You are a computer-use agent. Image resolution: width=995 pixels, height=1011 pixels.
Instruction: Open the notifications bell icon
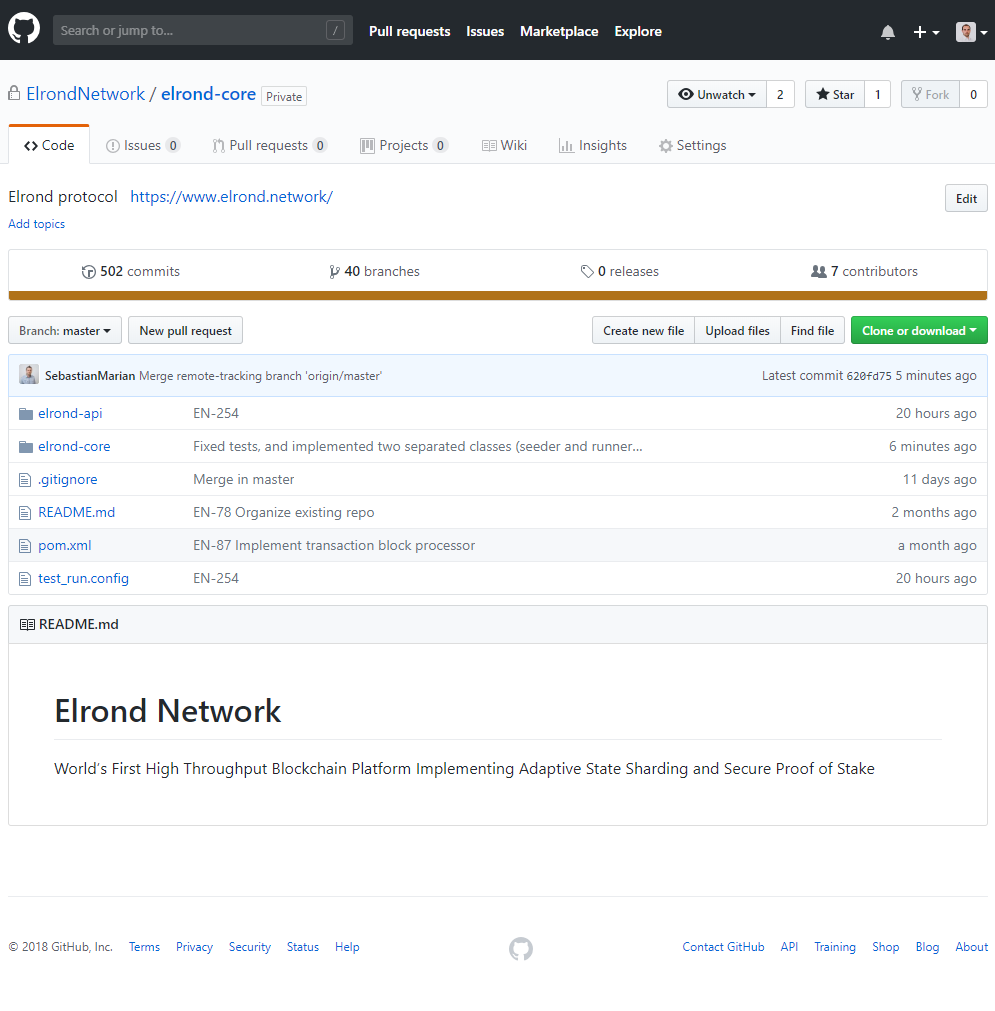pos(888,32)
